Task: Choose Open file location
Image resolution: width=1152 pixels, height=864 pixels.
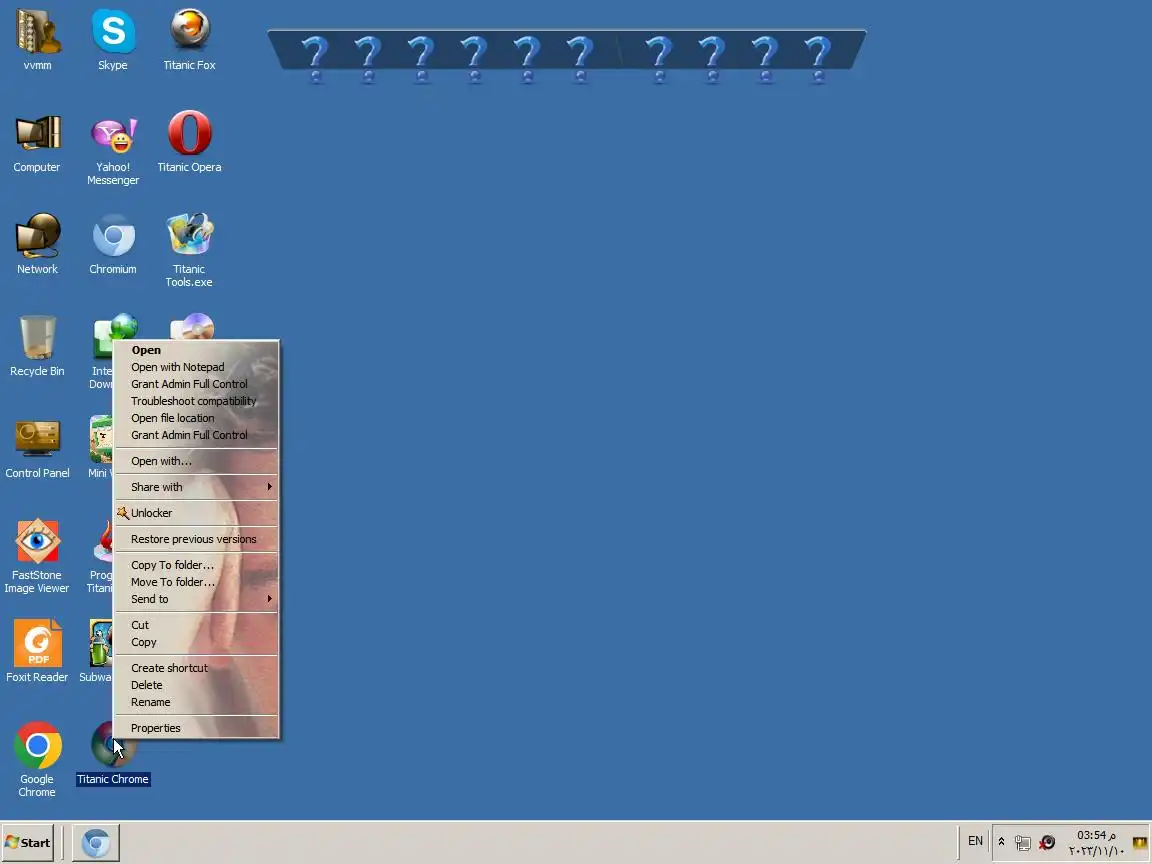Action: click(197, 418)
